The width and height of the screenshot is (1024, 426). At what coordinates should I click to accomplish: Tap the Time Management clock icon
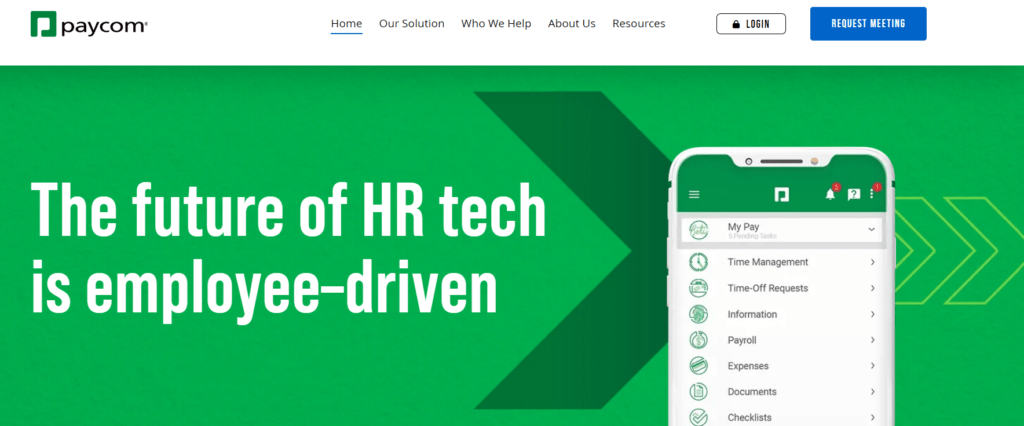click(x=699, y=262)
